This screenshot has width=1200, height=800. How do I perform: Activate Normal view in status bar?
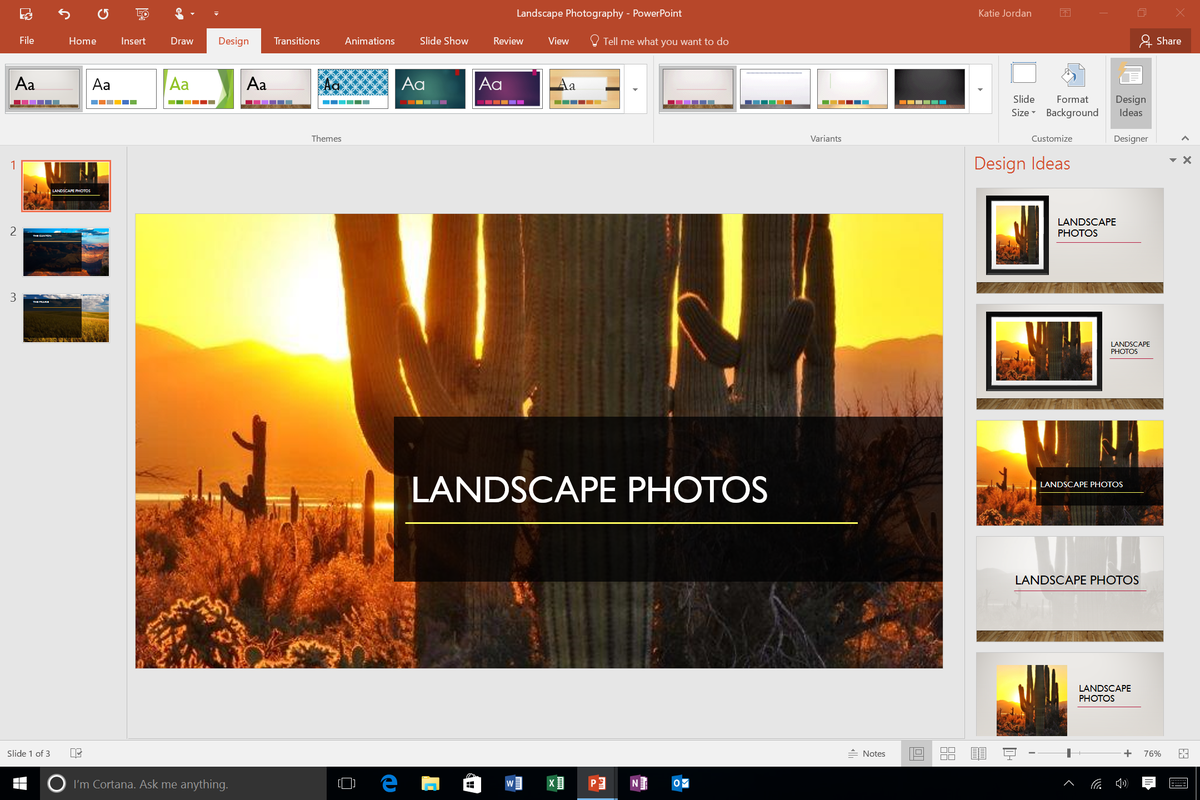(x=916, y=753)
